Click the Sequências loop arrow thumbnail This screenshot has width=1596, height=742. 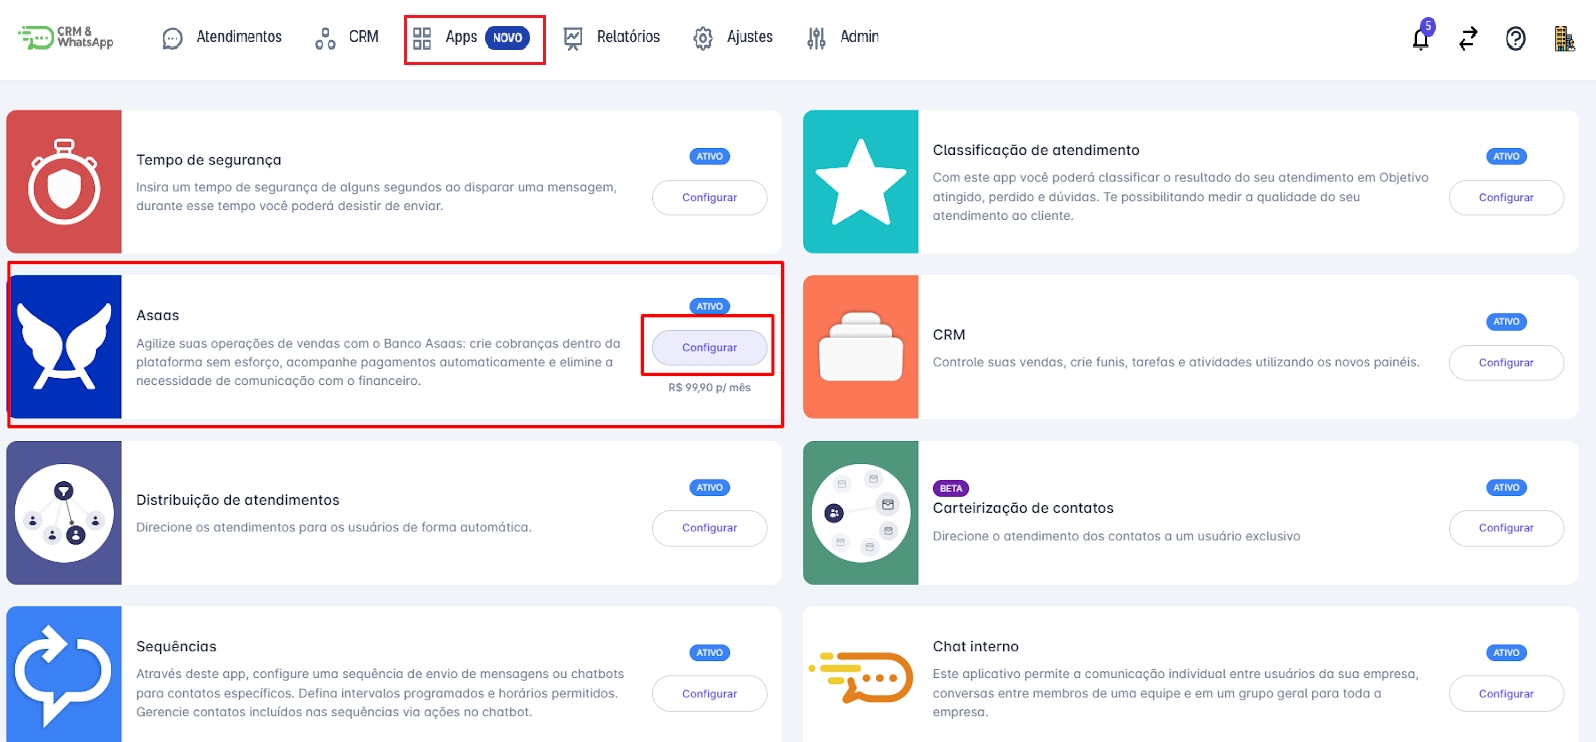[64, 674]
